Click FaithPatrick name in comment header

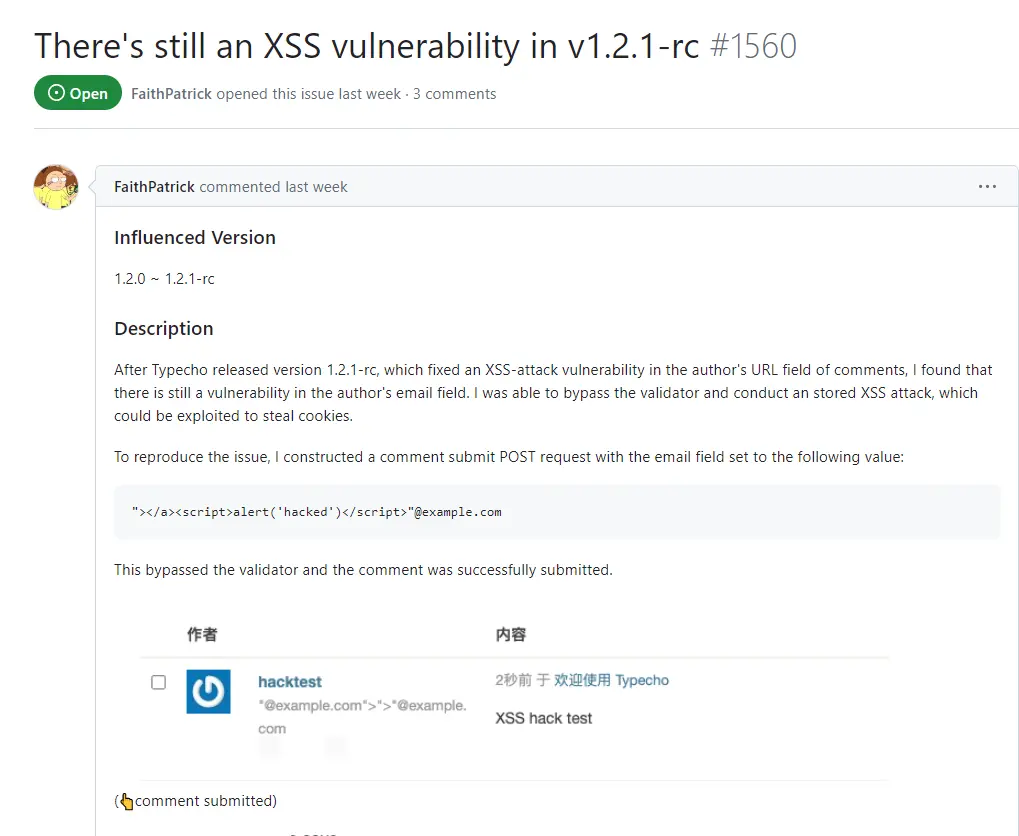click(155, 187)
